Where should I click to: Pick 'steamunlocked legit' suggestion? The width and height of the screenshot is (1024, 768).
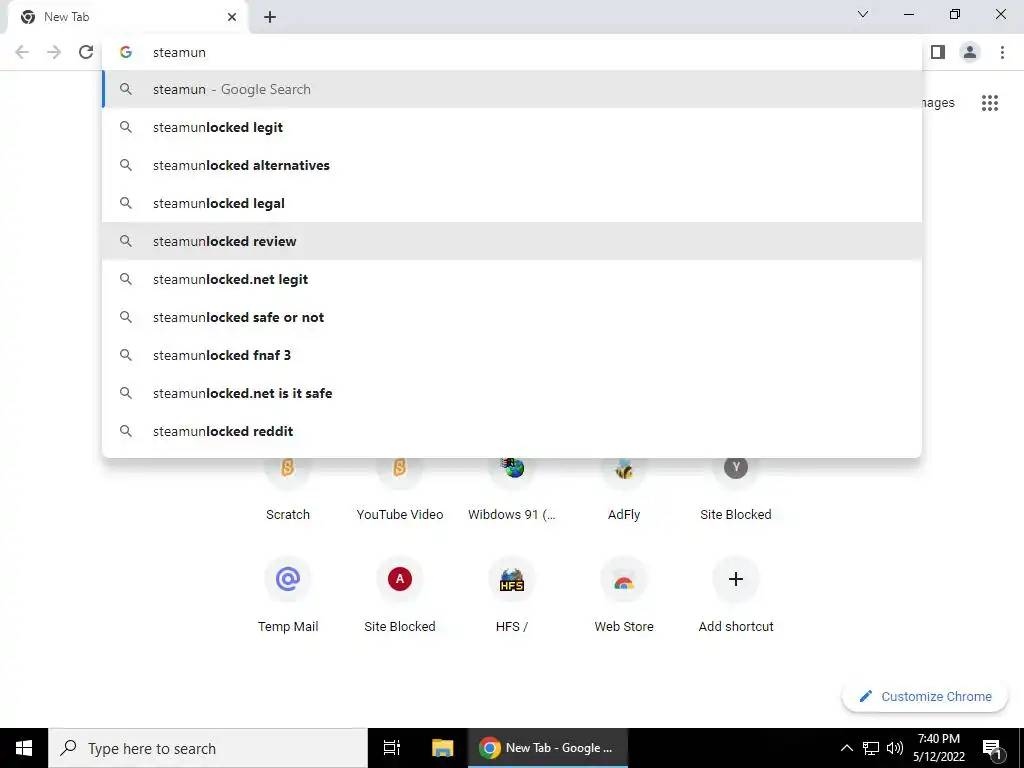click(x=512, y=127)
